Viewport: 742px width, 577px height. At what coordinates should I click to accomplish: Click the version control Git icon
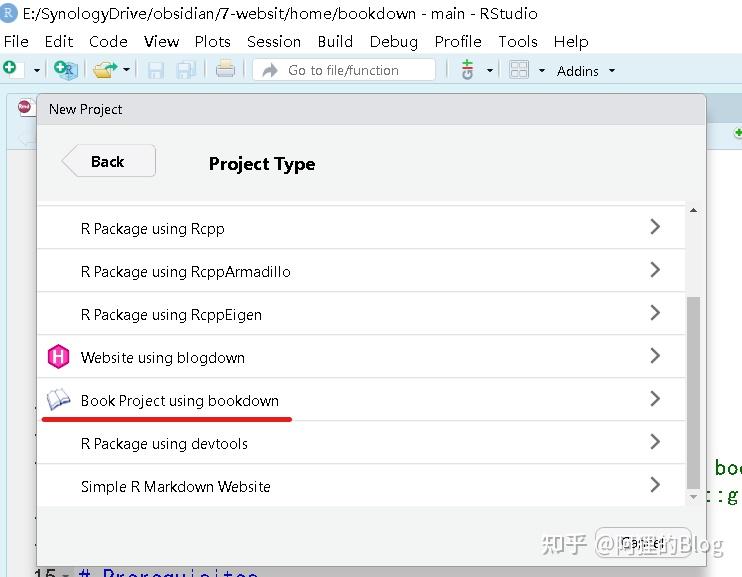click(467, 70)
